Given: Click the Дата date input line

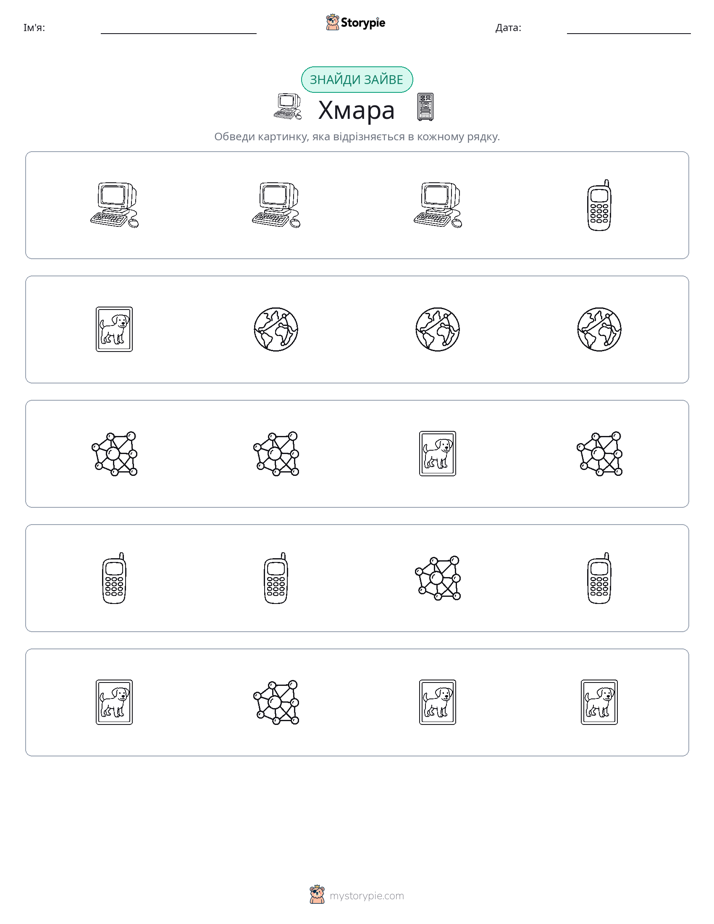Looking at the screenshot, I should click(x=629, y=28).
